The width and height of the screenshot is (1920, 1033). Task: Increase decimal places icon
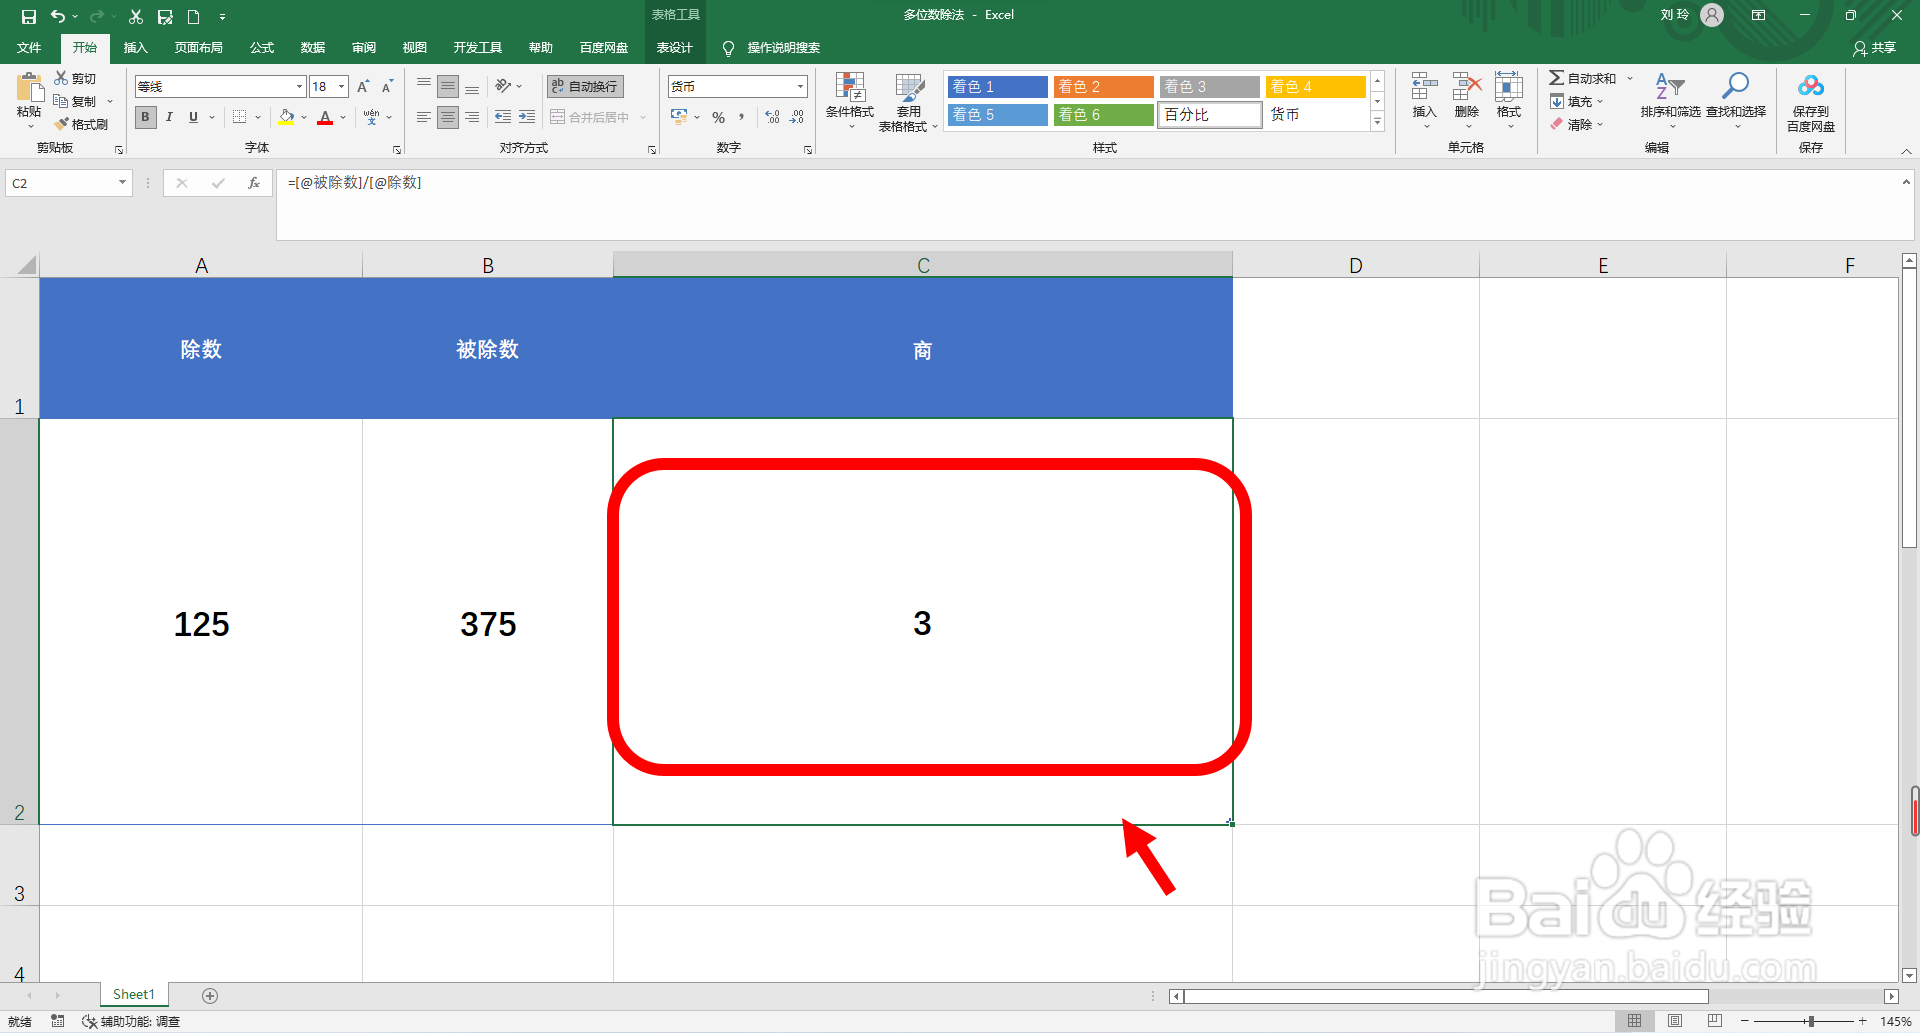[x=772, y=117]
